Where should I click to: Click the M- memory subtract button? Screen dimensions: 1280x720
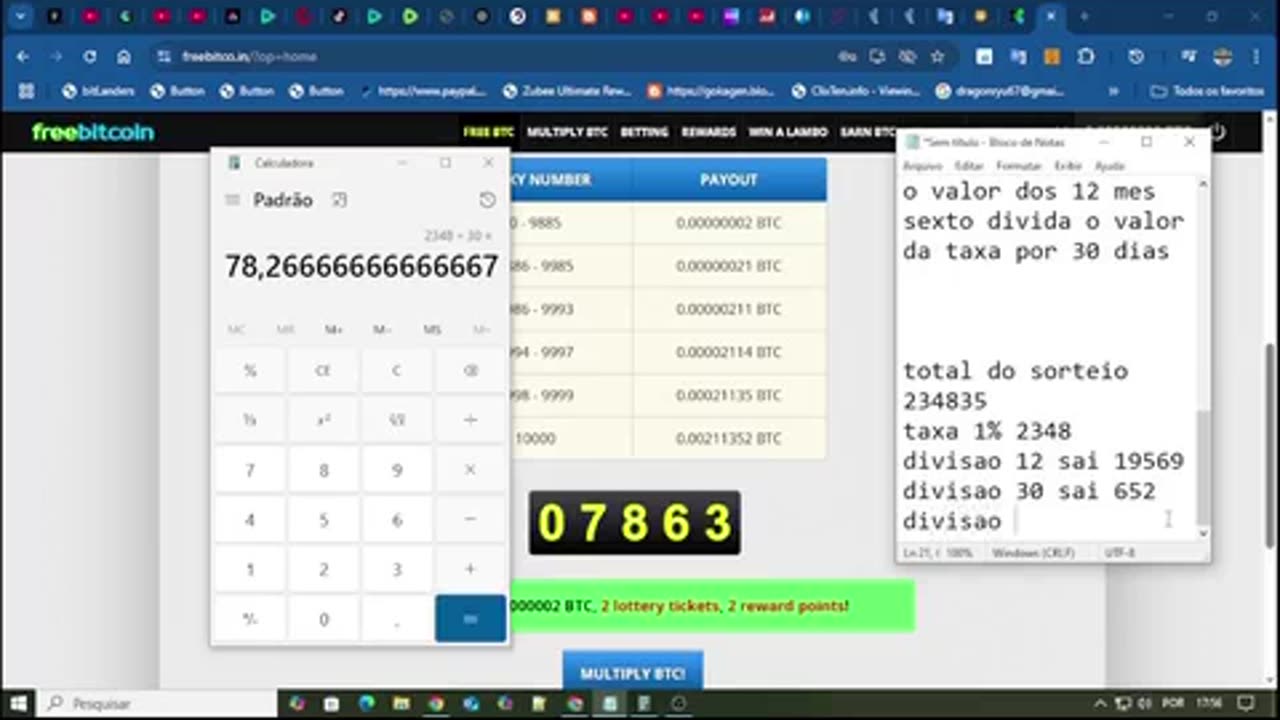383,330
